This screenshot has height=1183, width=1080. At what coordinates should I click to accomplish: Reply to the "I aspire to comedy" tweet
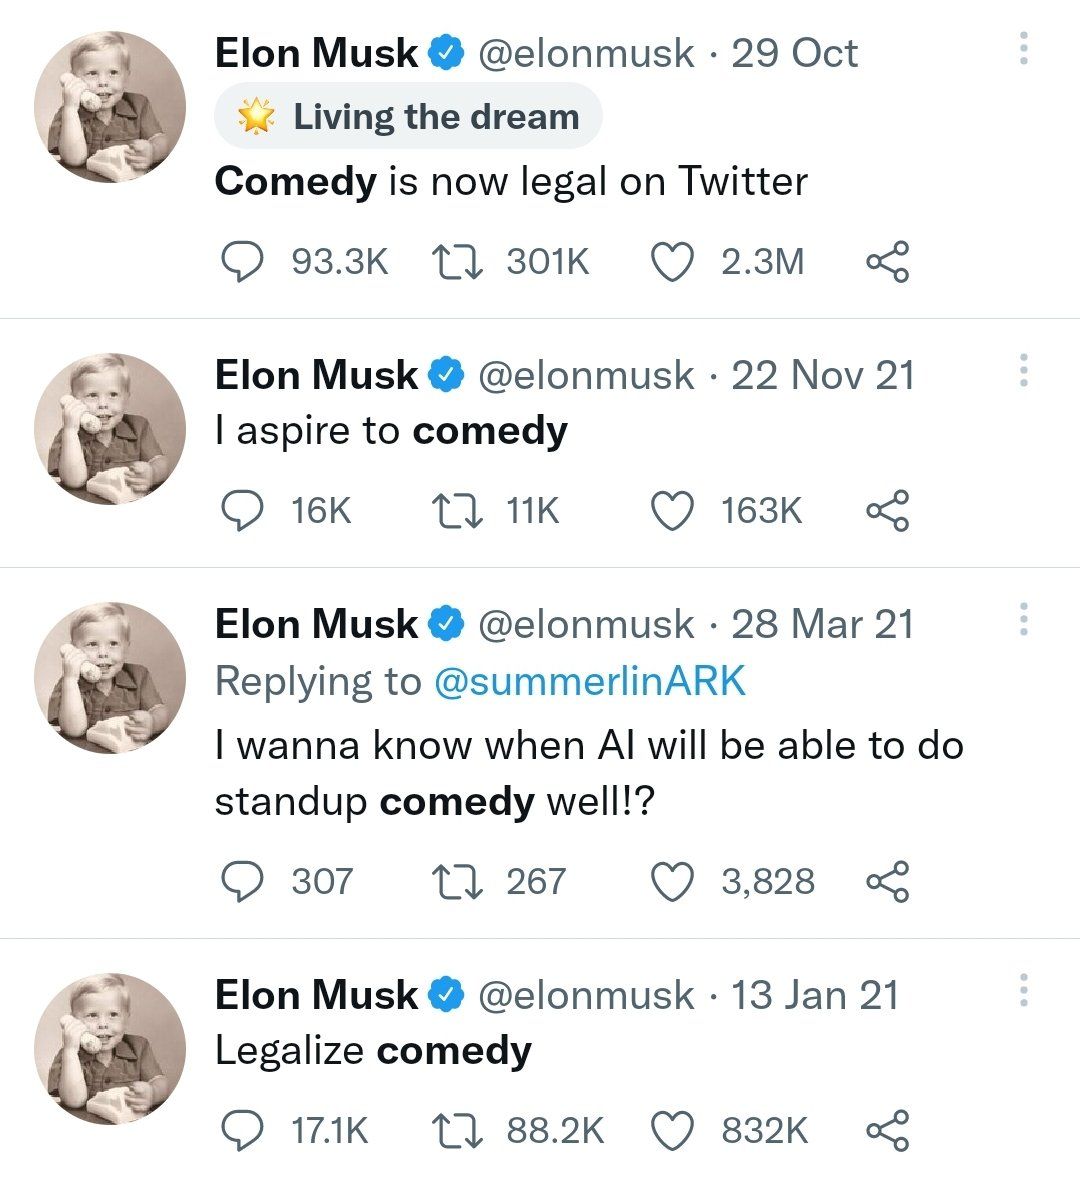241,511
